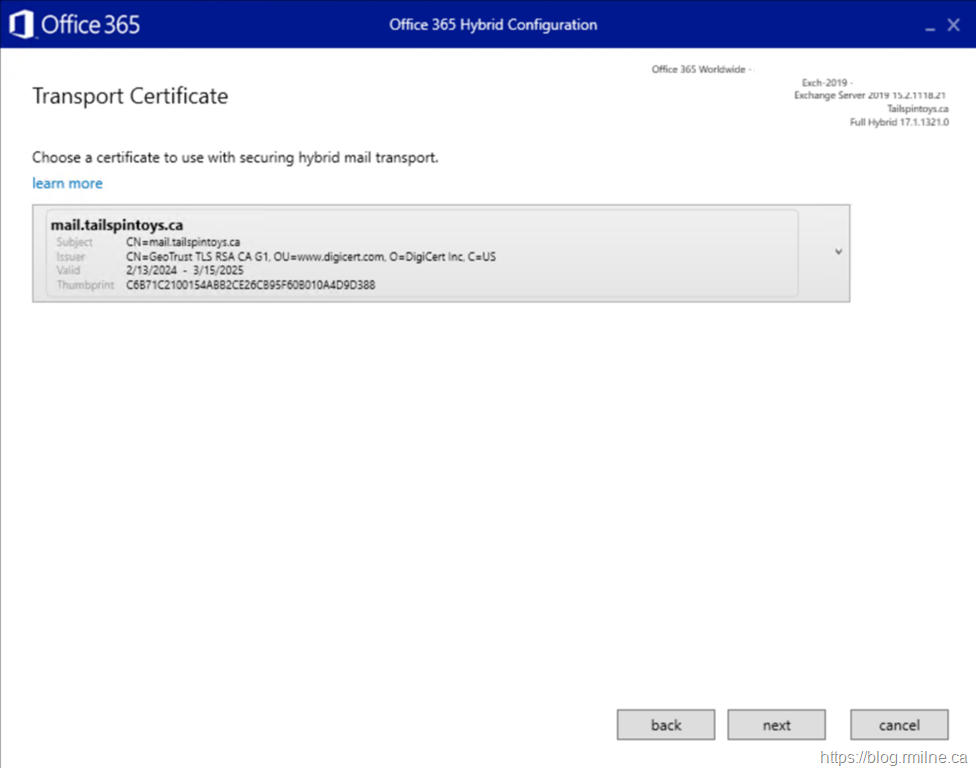This screenshot has width=976, height=768.
Task: Click the Office 365 logo icon
Action: pos(22,24)
